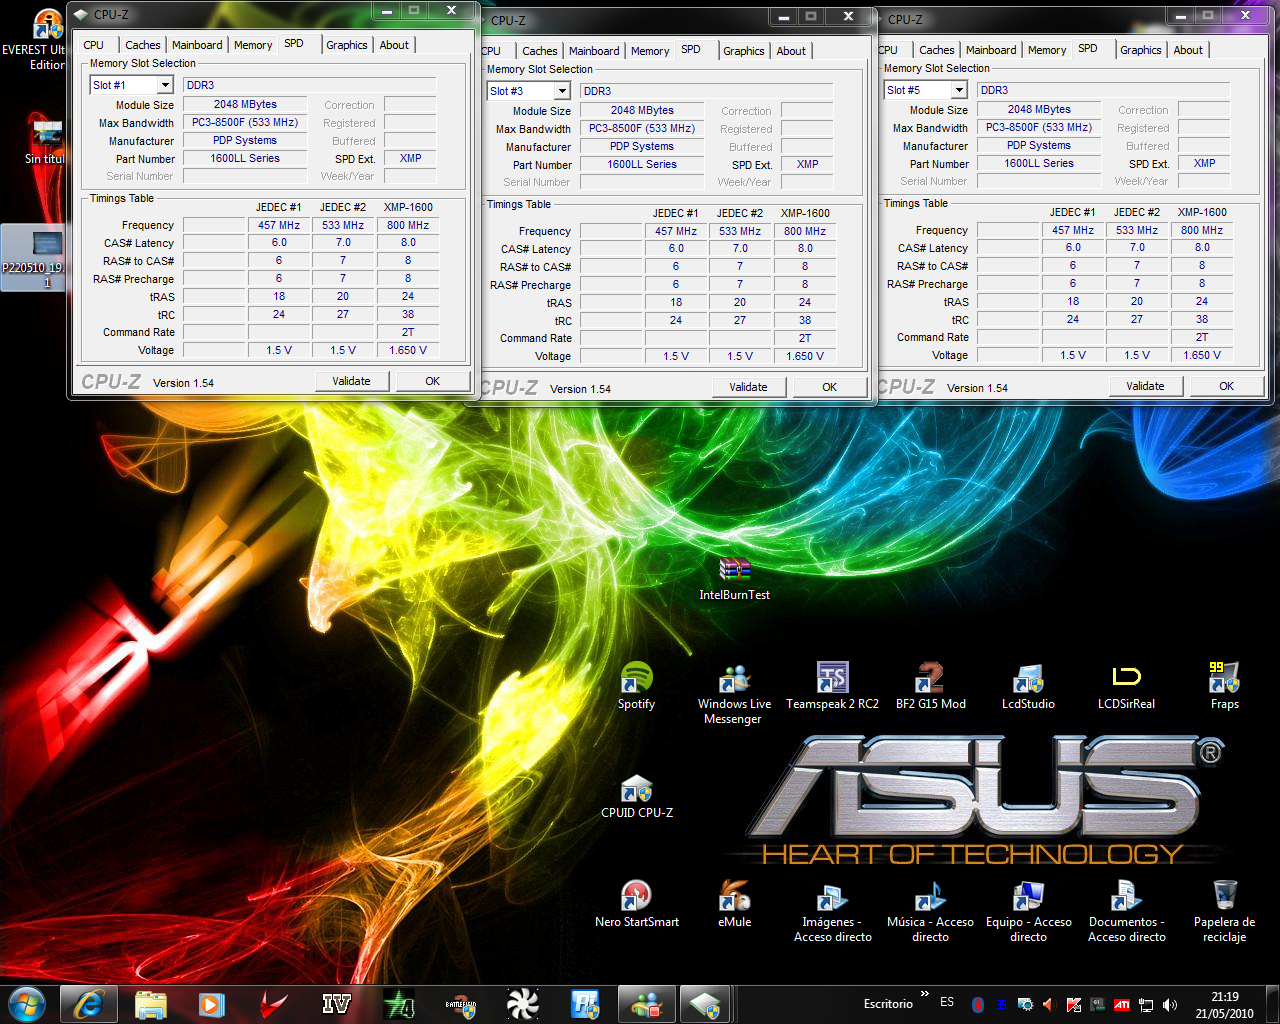Open the Slot #3 memory slot dropdown
The width and height of the screenshot is (1280, 1024).
(562, 92)
